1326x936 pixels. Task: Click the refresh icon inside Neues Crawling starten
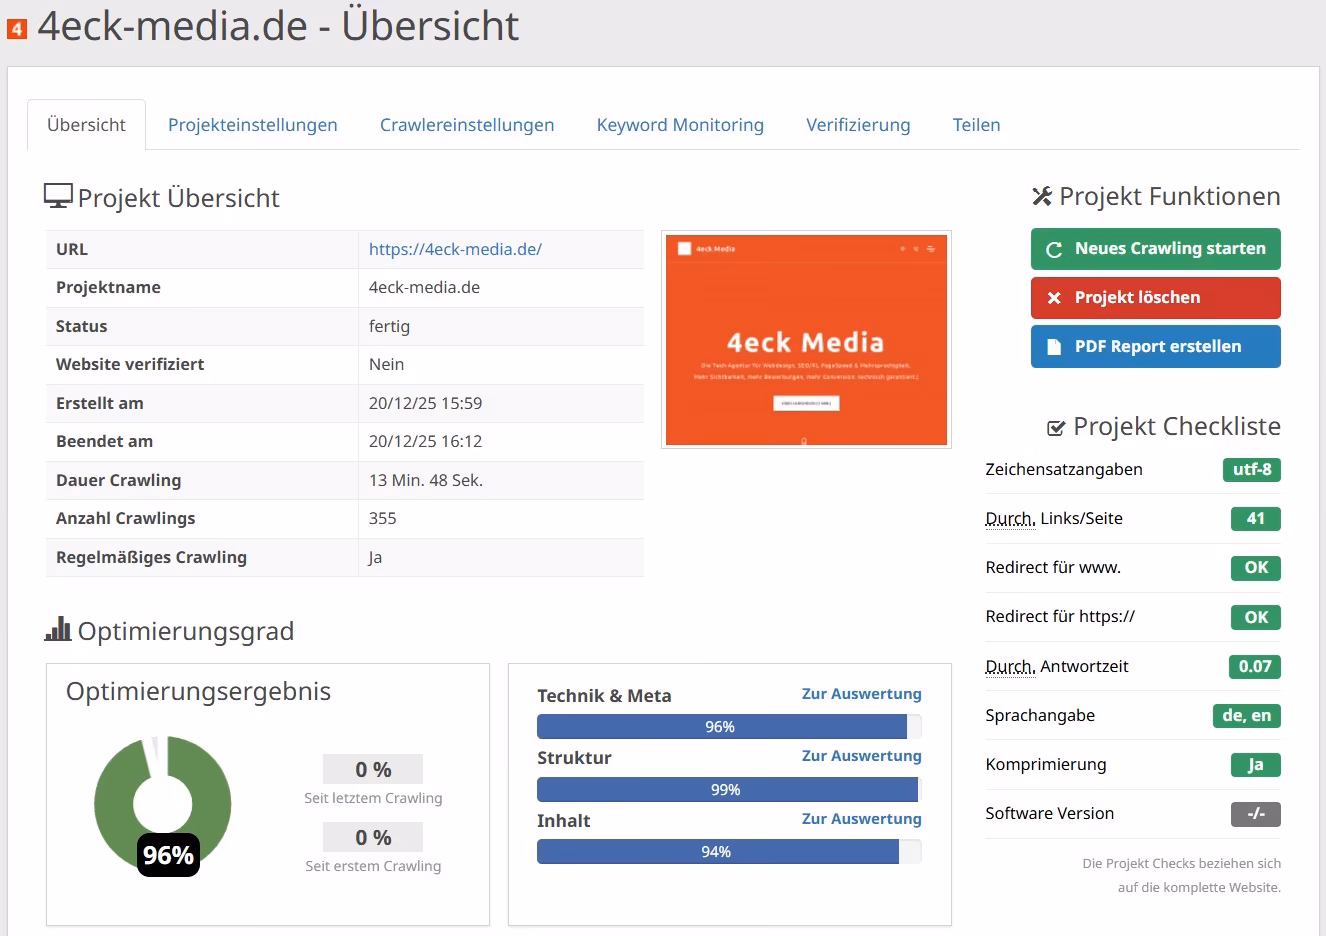[1054, 249]
